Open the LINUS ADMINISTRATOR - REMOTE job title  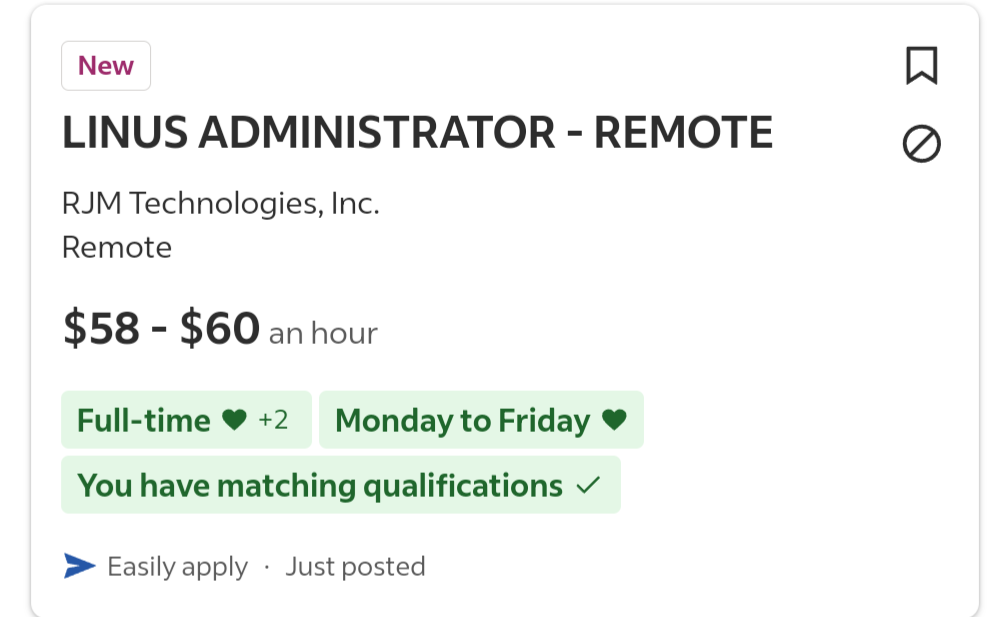(x=417, y=132)
